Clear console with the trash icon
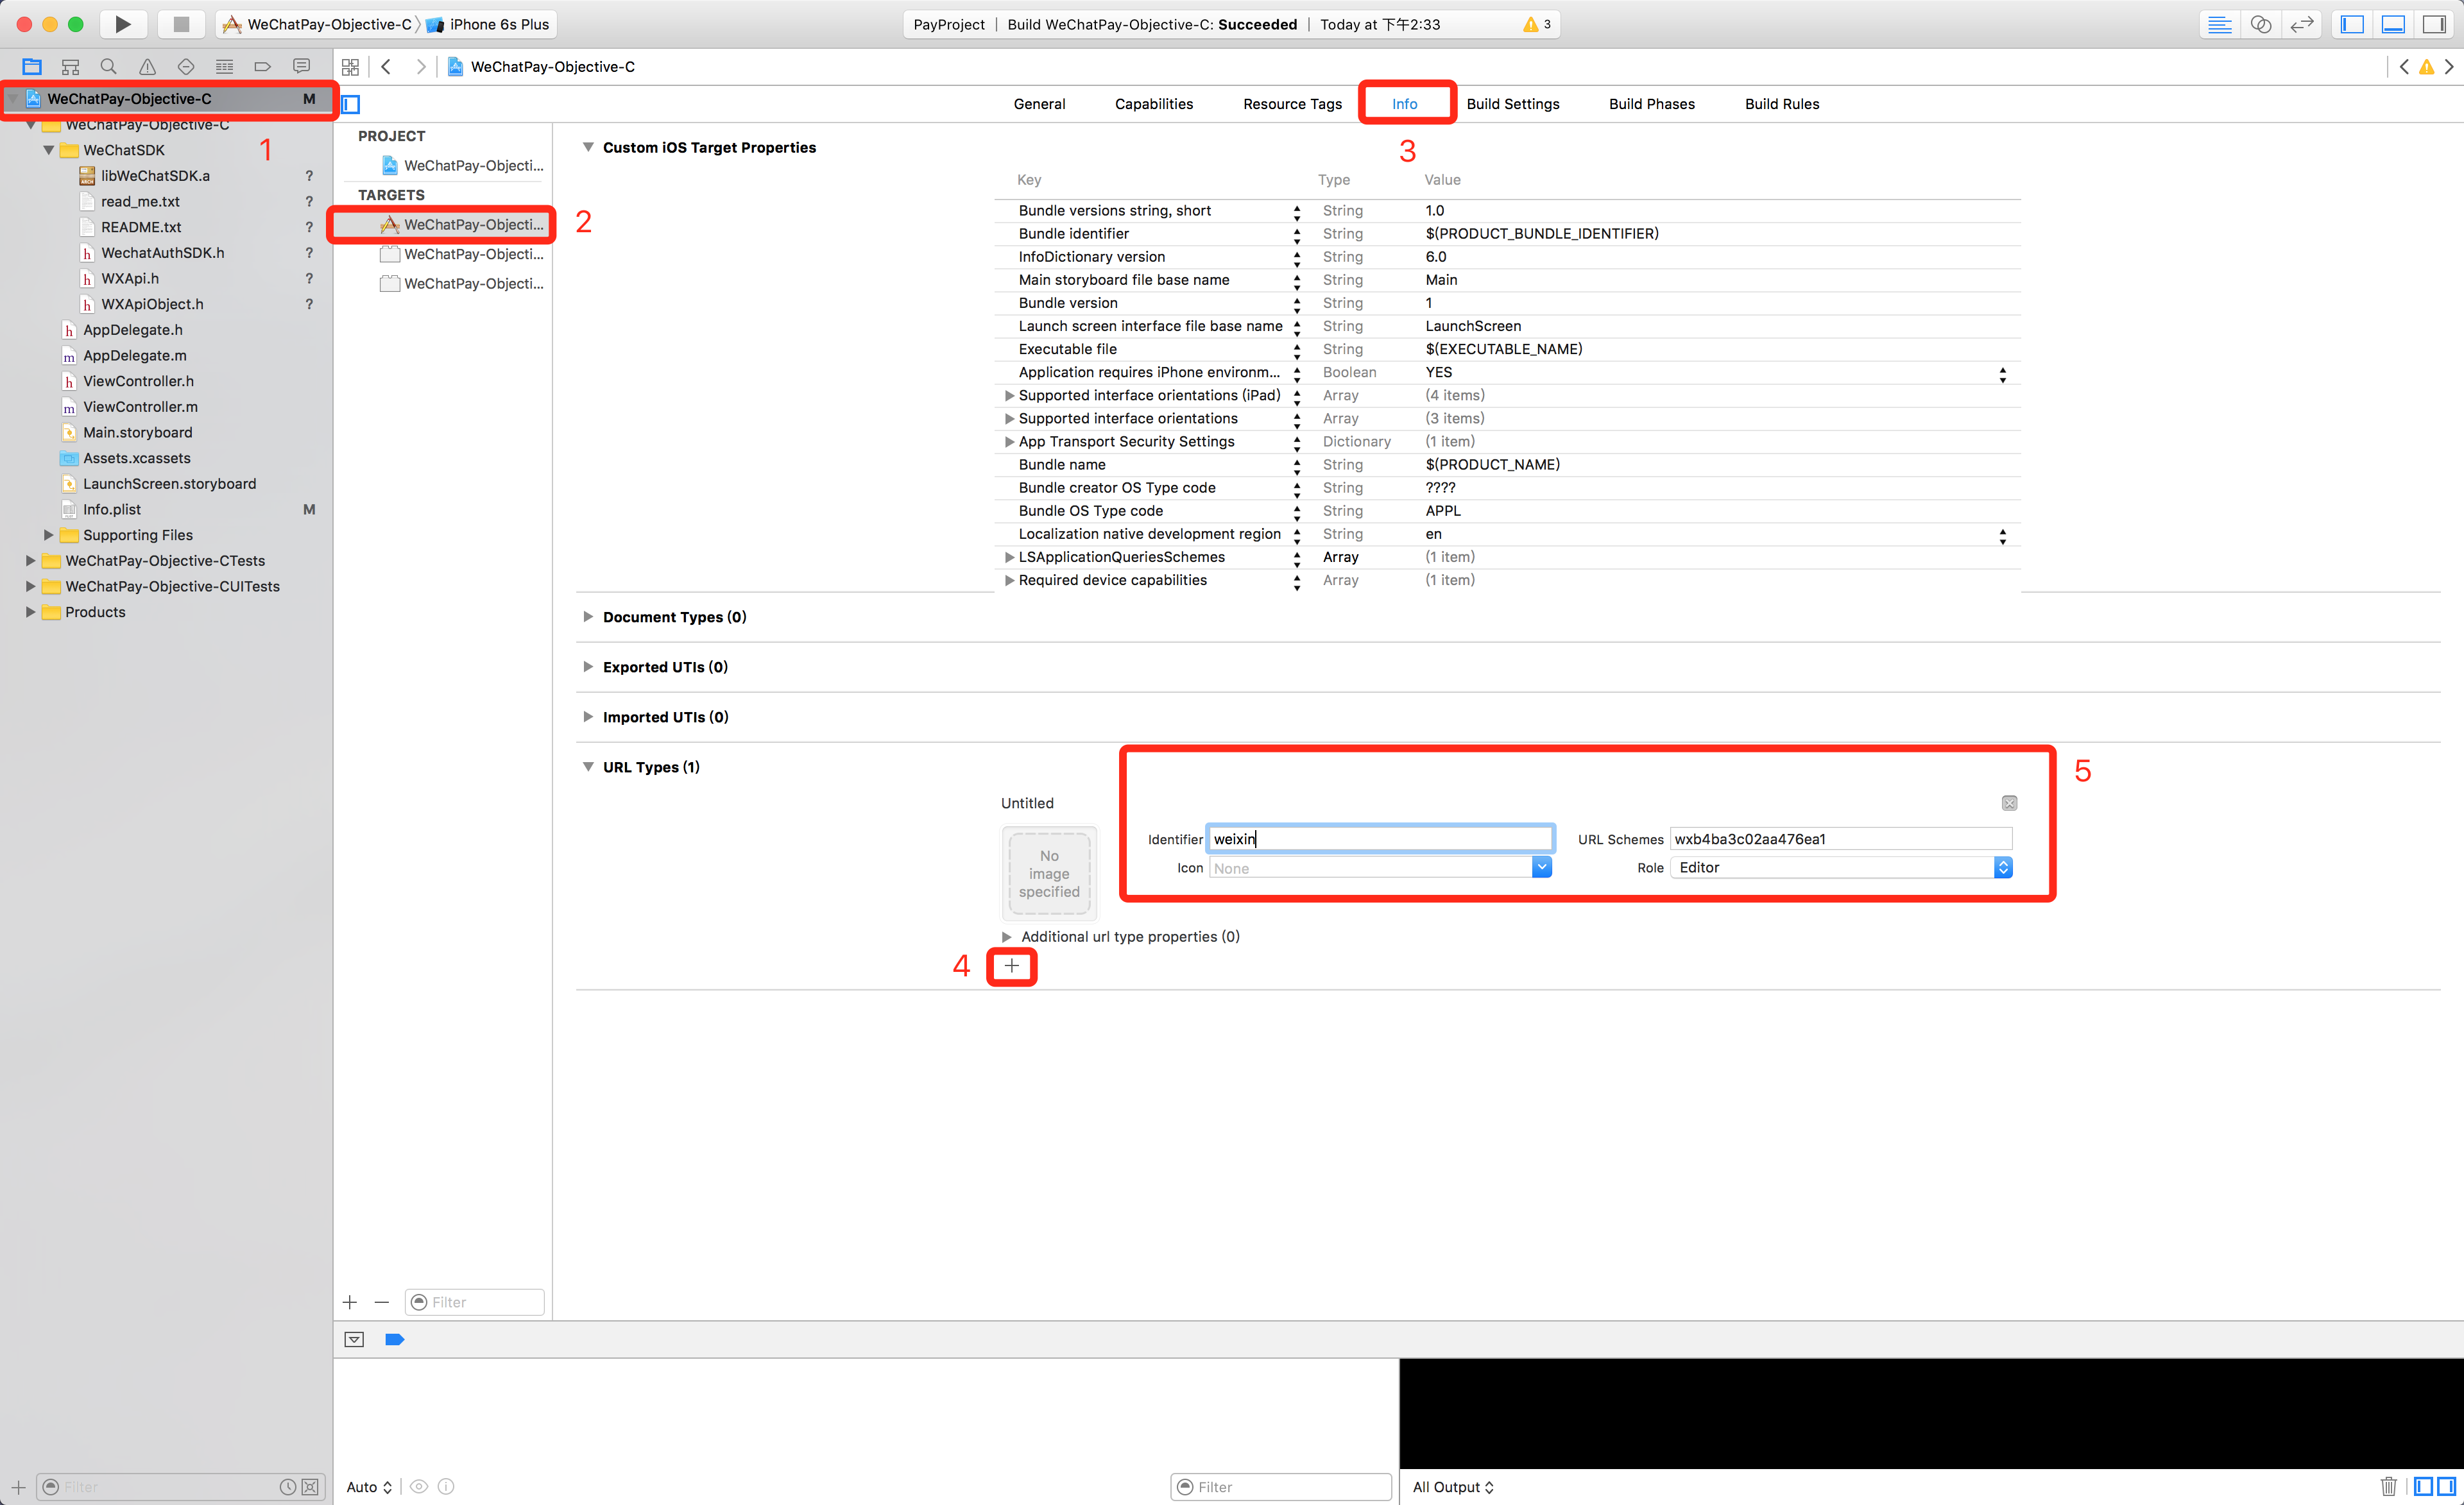Image resolution: width=2464 pixels, height=1505 pixels. (2388, 1486)
